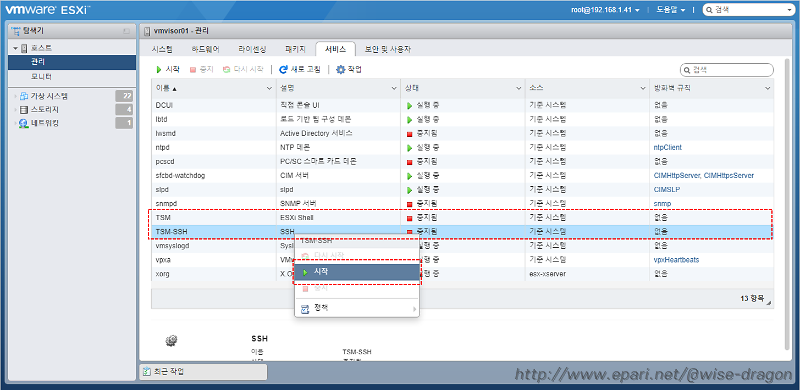Image resolution: width=800 pixels, height=390 pixels.
Task: Click the services search field
Action: point(727,70)
